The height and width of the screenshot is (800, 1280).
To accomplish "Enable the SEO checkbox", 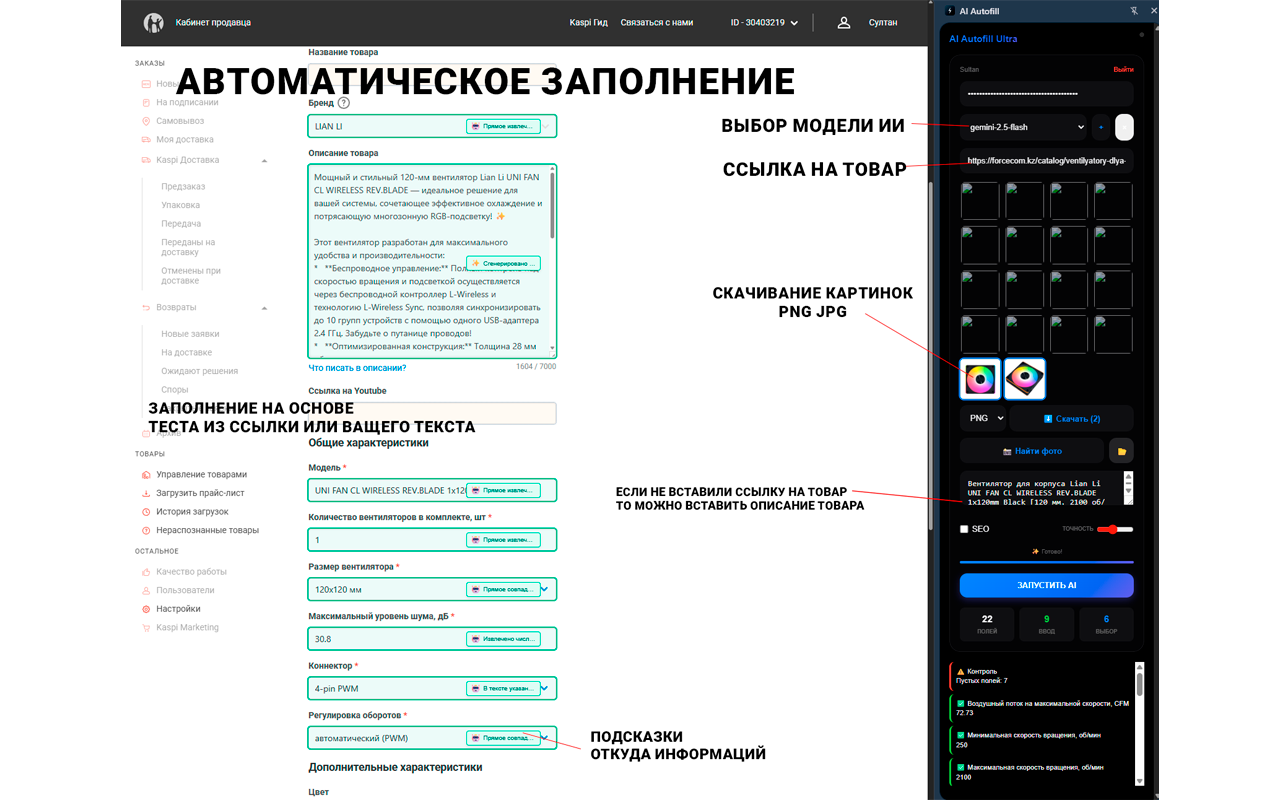I will click(x=964, y=529).
